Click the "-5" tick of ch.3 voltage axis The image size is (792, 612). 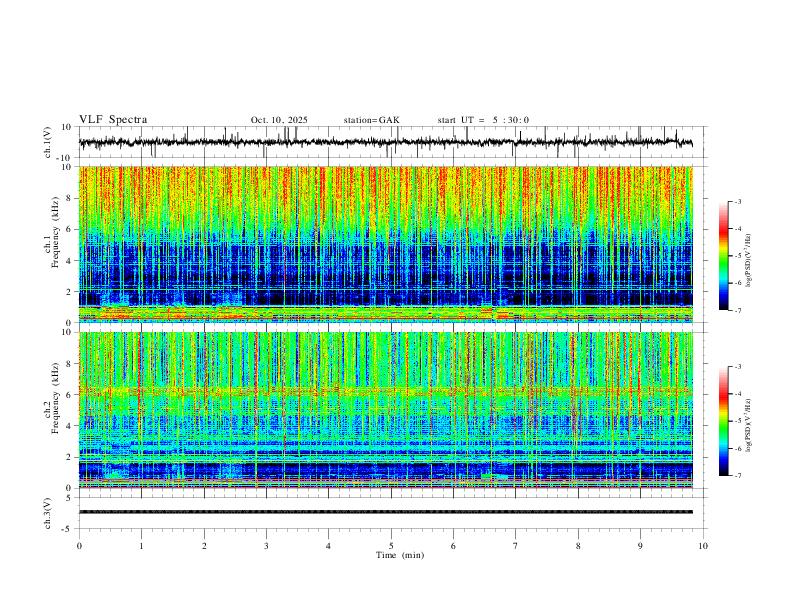pos(68,529)
